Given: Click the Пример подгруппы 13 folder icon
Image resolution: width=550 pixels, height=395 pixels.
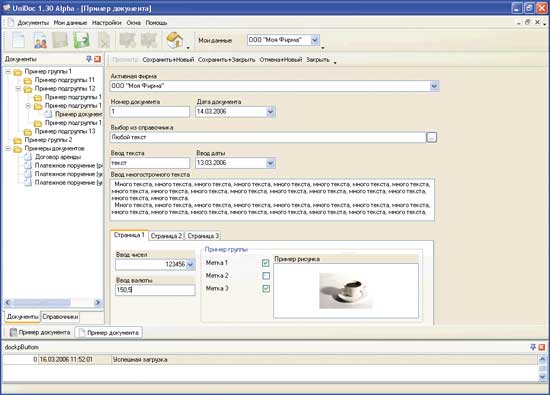Looking at the screenshot, I should click(x=28, y=132).
